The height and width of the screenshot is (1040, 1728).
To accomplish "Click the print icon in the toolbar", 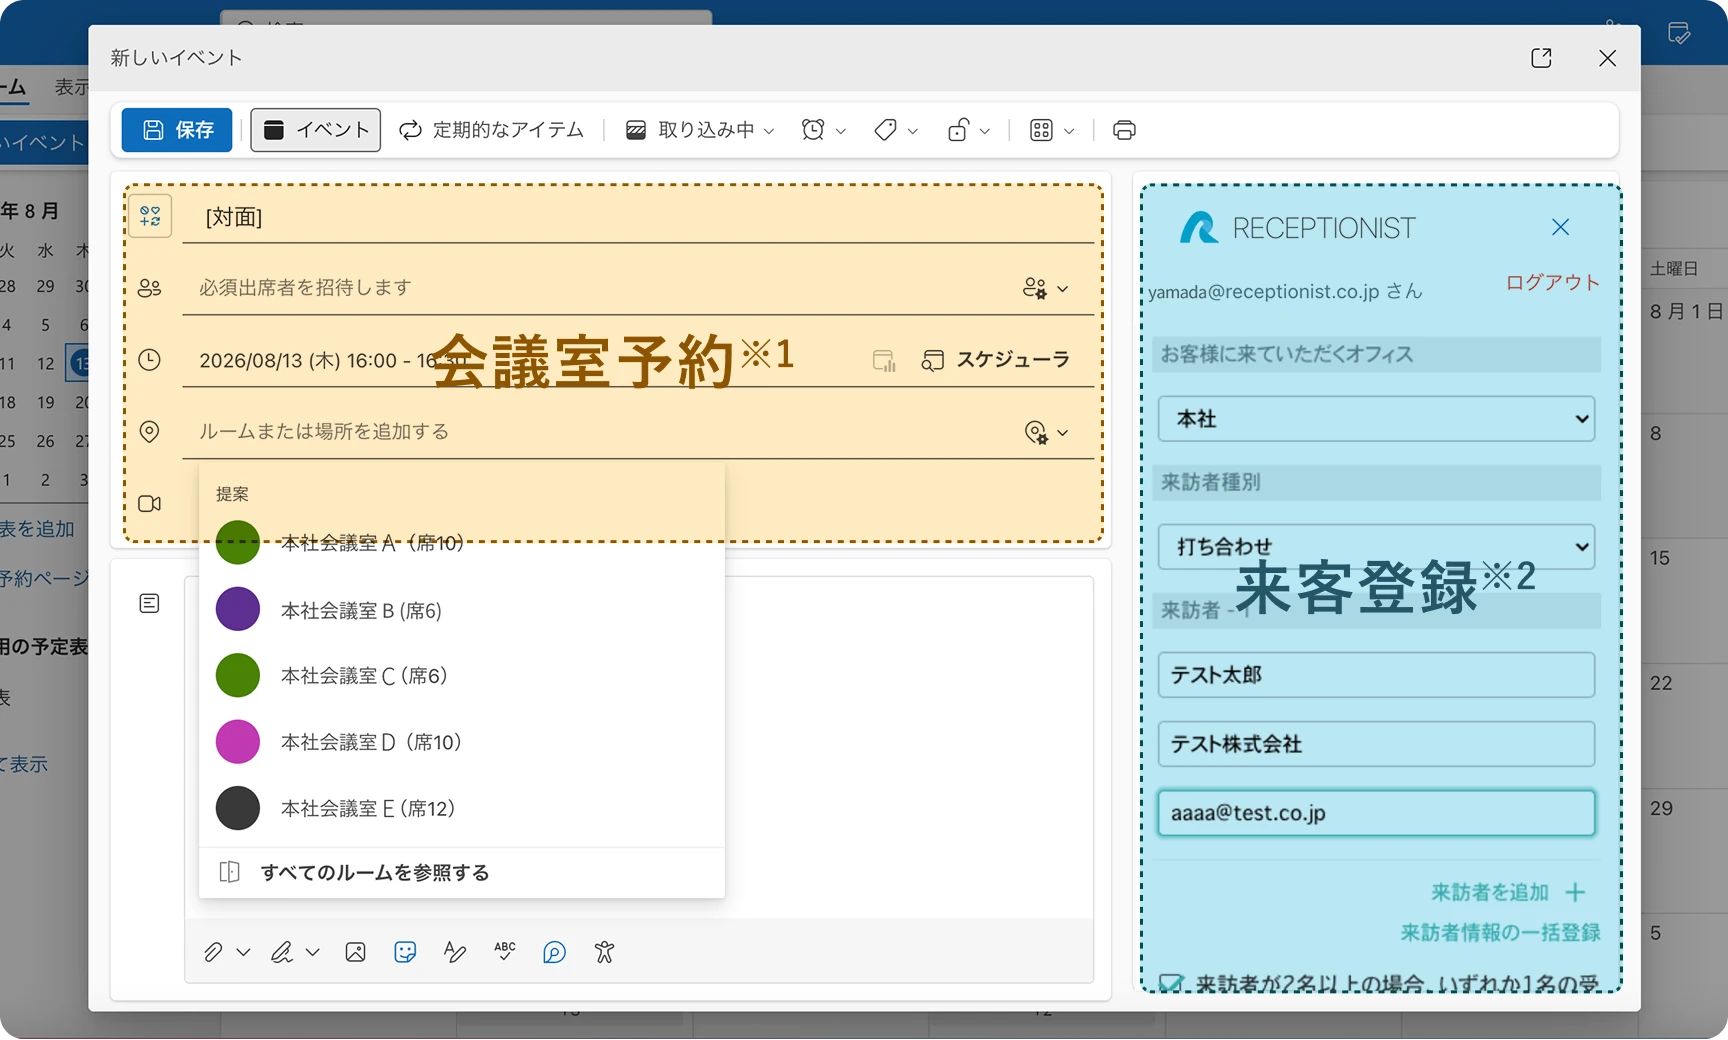I will 1124,130.
